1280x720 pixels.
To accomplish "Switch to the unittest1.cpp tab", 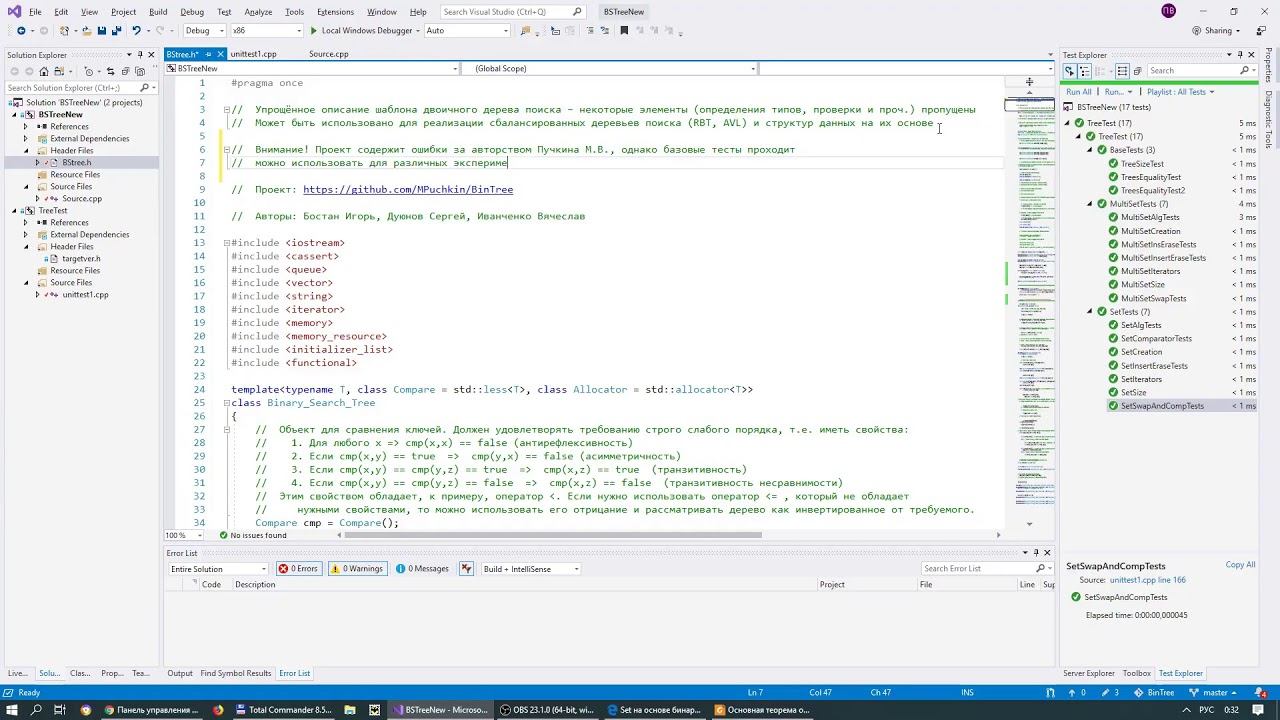I will point(253,54).
